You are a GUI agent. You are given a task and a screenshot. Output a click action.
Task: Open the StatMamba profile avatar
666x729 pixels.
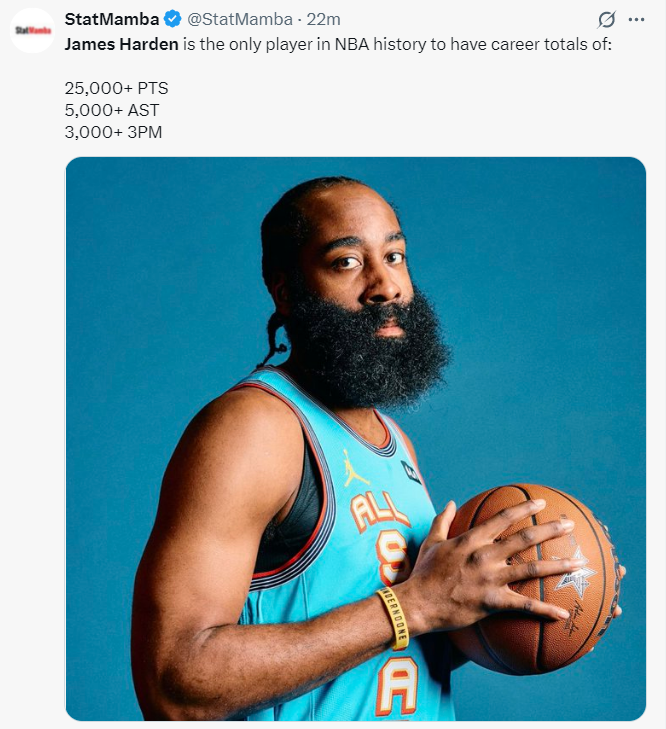pos(32,30)
